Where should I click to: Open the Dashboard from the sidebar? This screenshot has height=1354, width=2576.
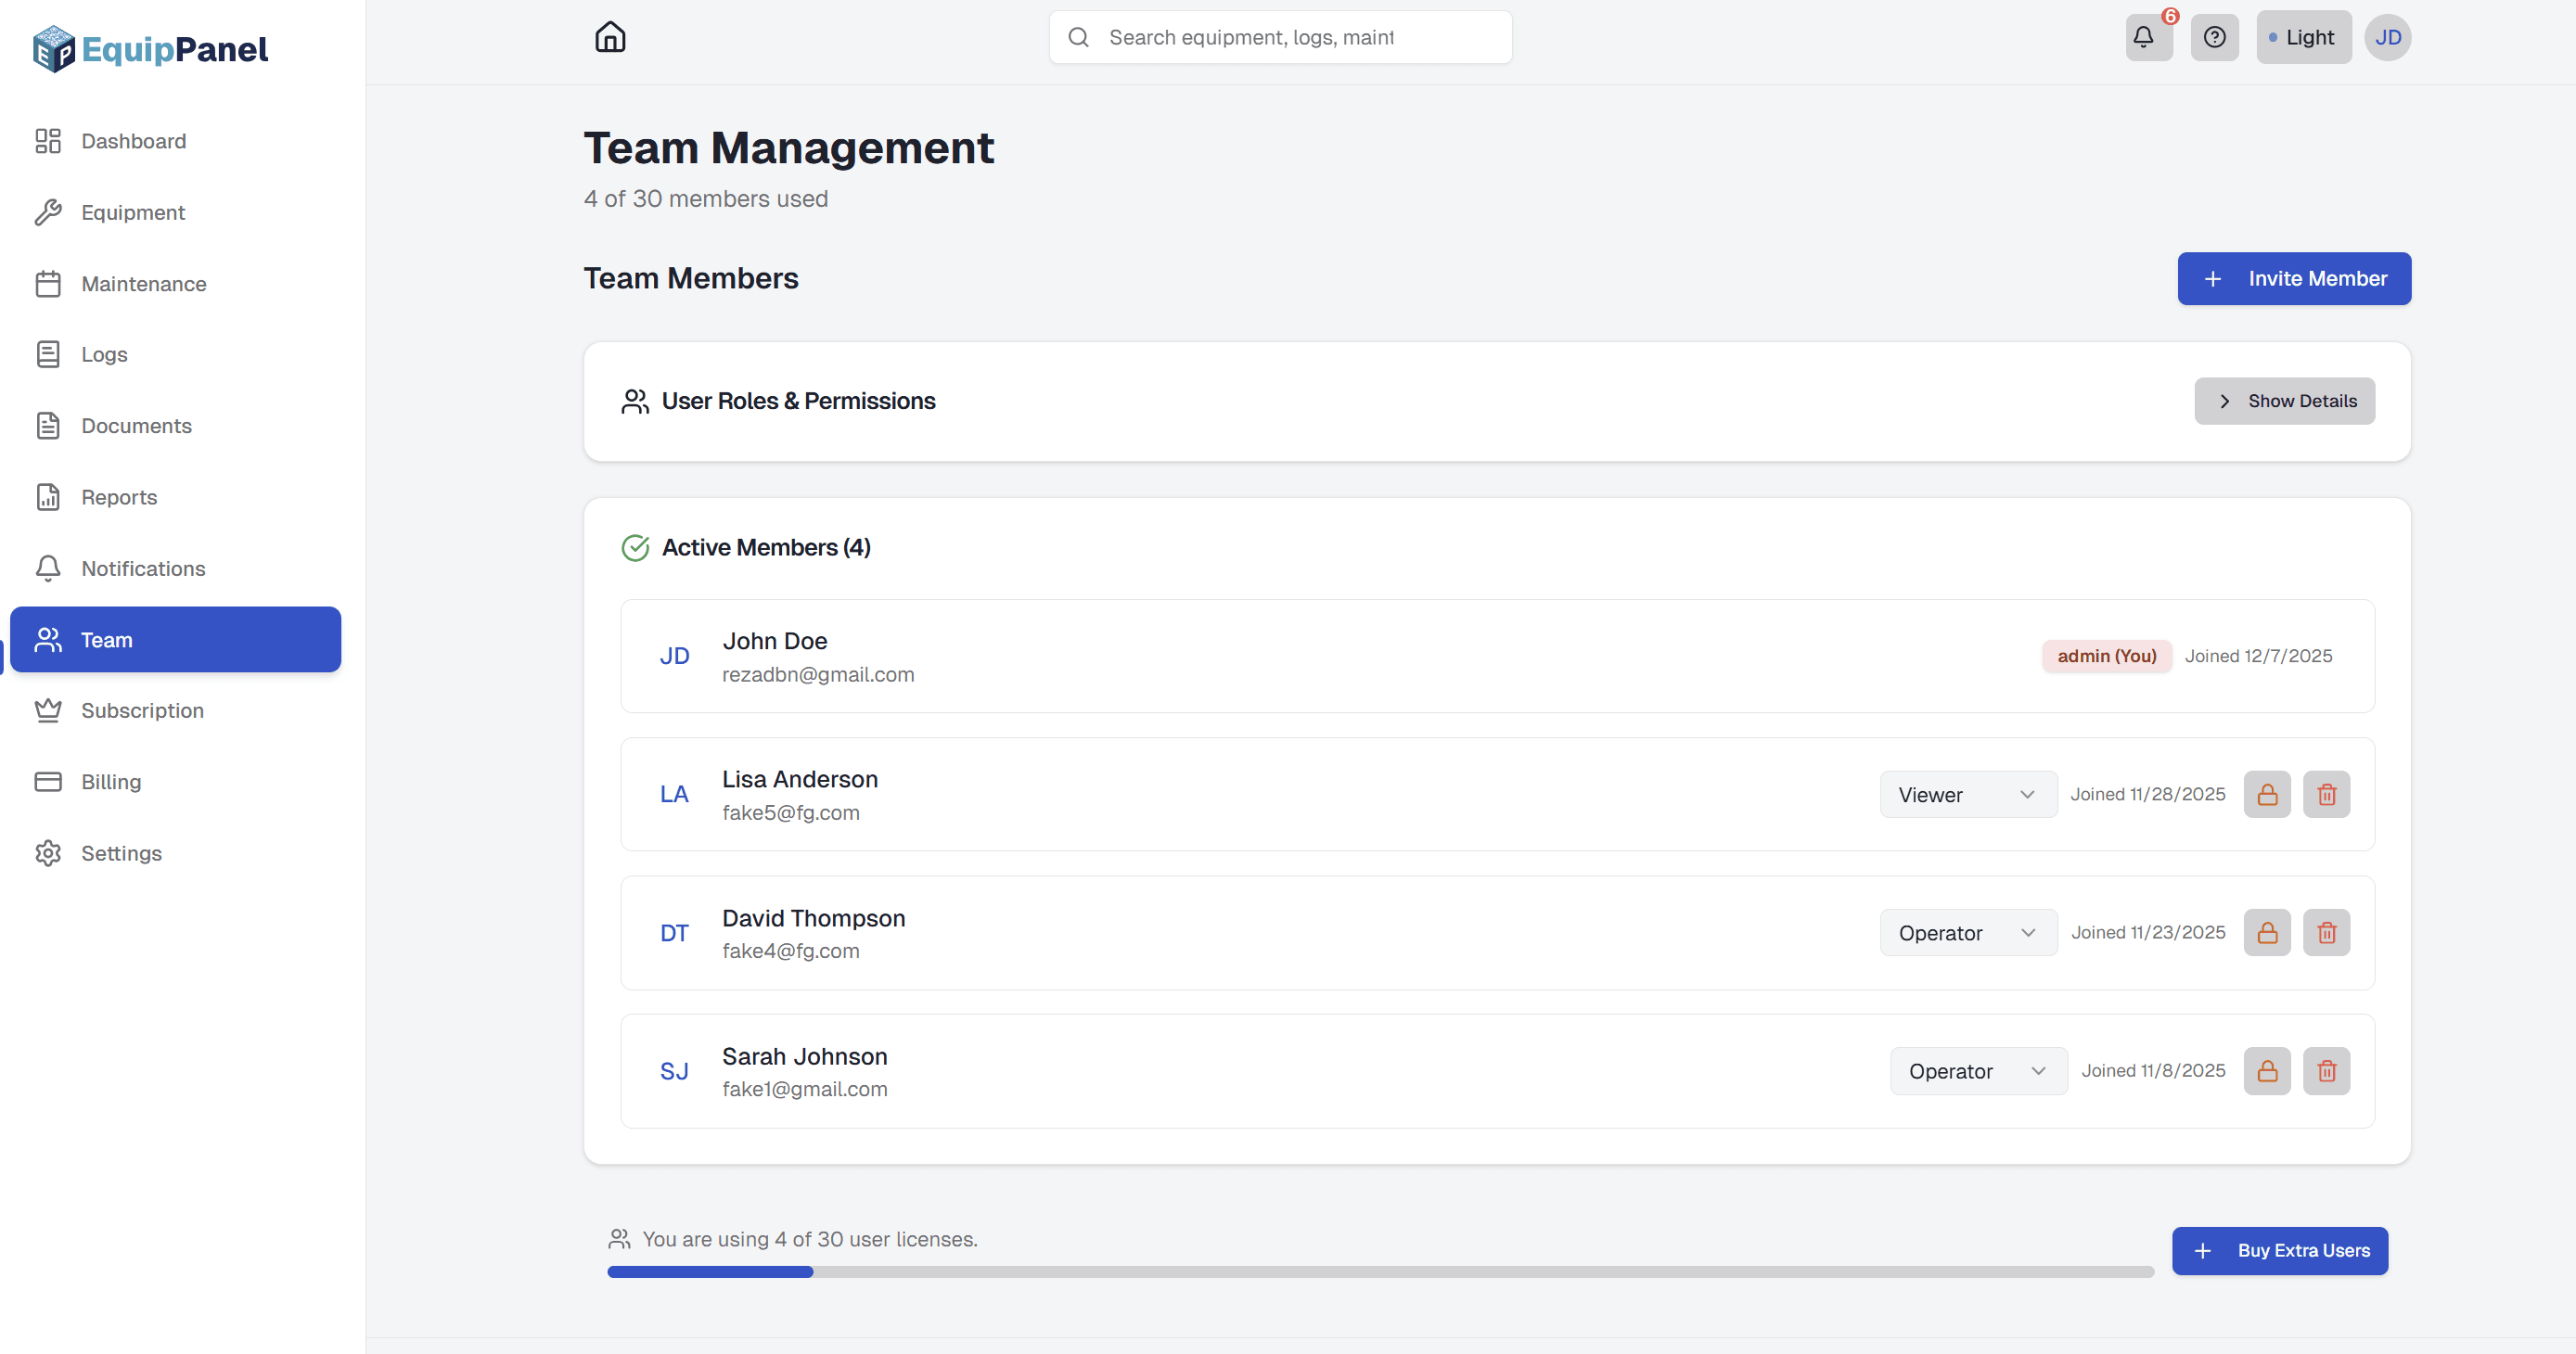133,141
